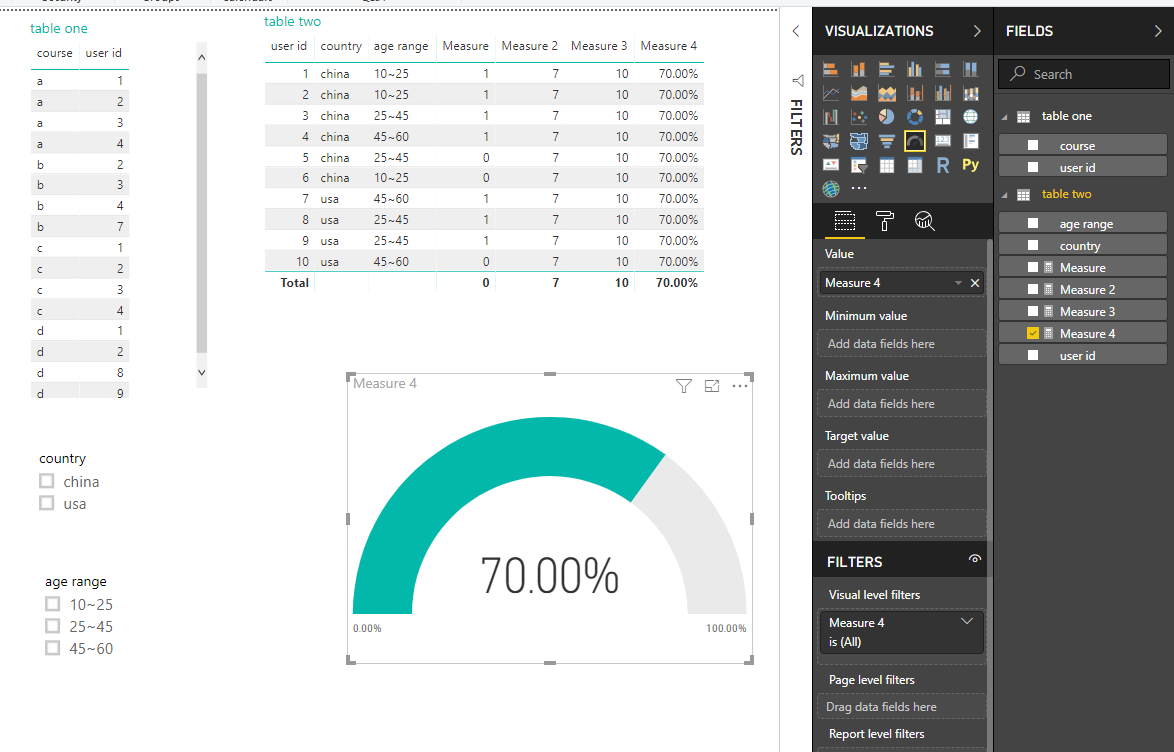Tick the usa slicer checkbox
1174x752 pixels.
[46, 503]
